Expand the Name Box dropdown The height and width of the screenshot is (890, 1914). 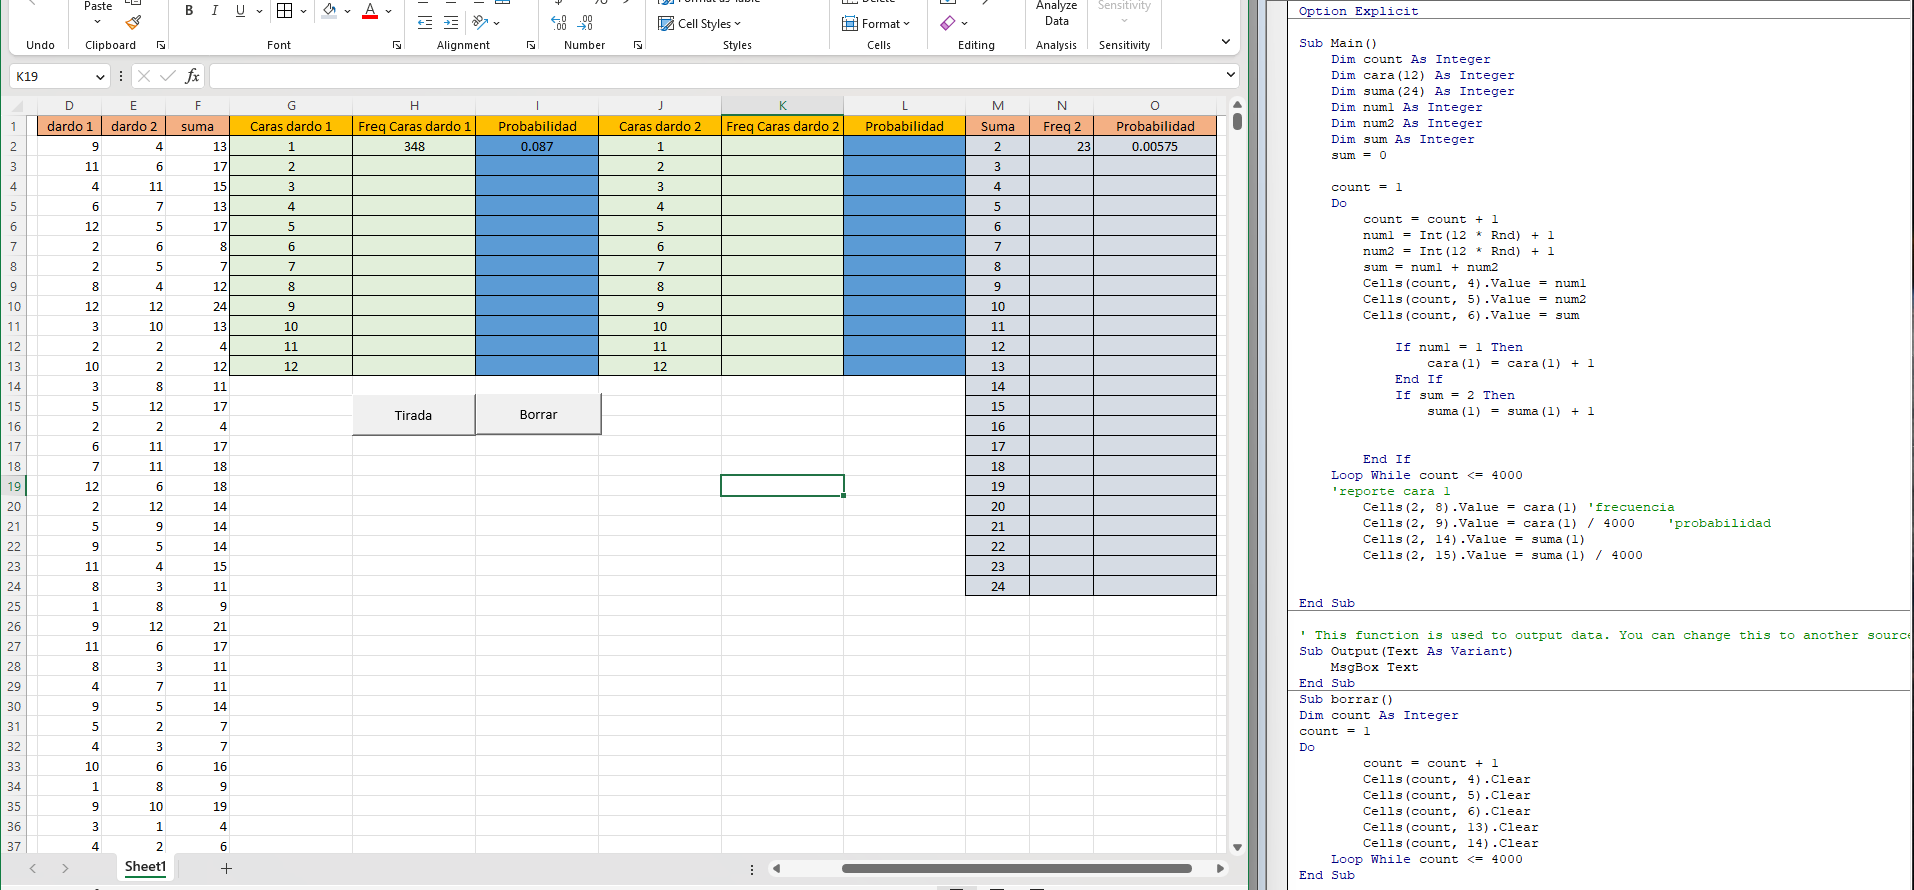(x=100, y=77)
